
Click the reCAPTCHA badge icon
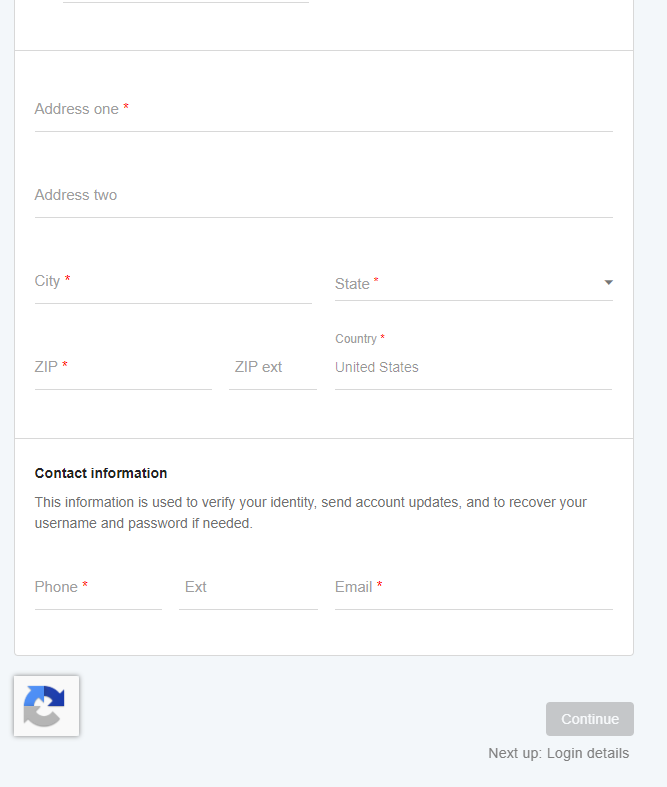pos(46,706)
